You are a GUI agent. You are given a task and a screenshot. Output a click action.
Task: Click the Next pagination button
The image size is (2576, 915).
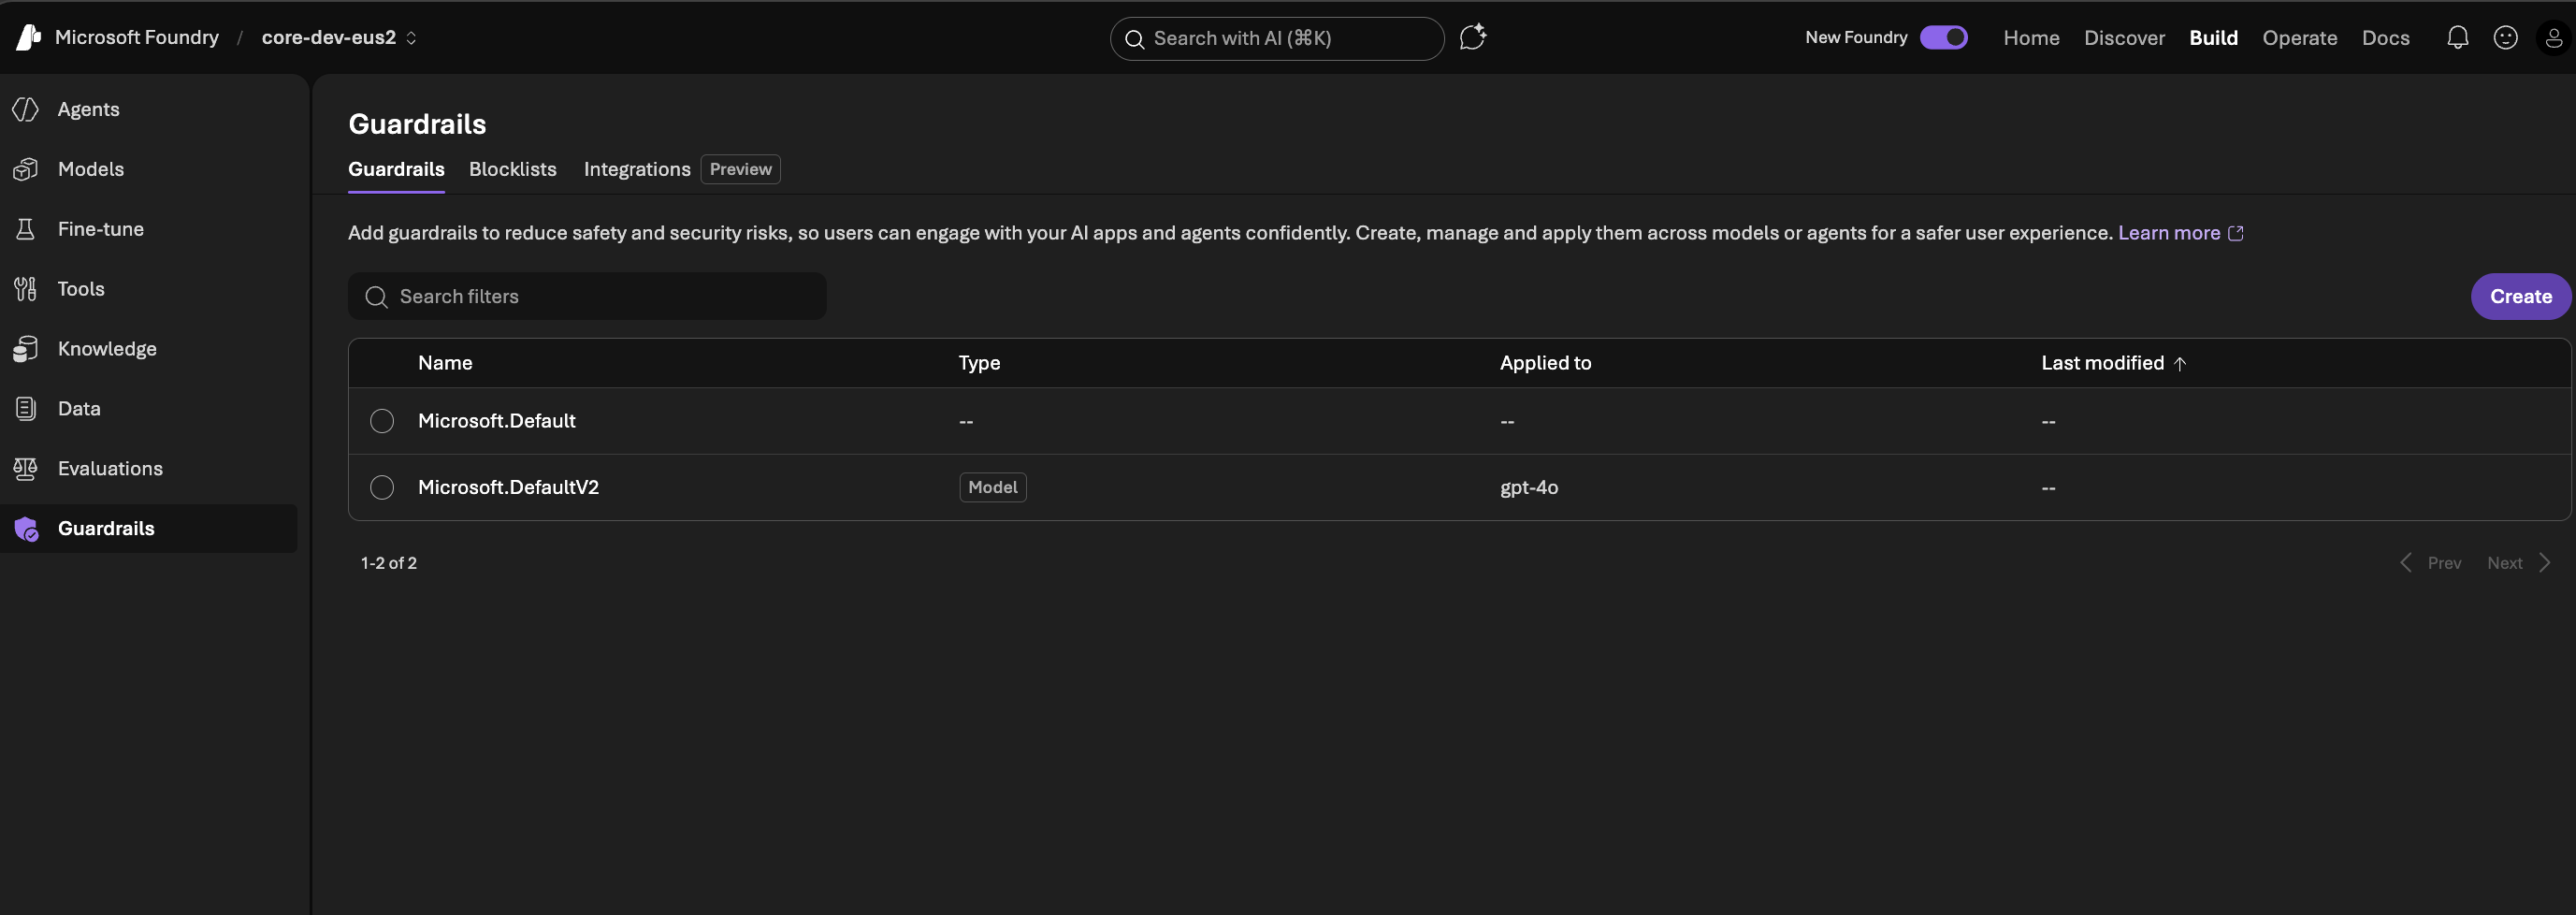(2519, 563)
